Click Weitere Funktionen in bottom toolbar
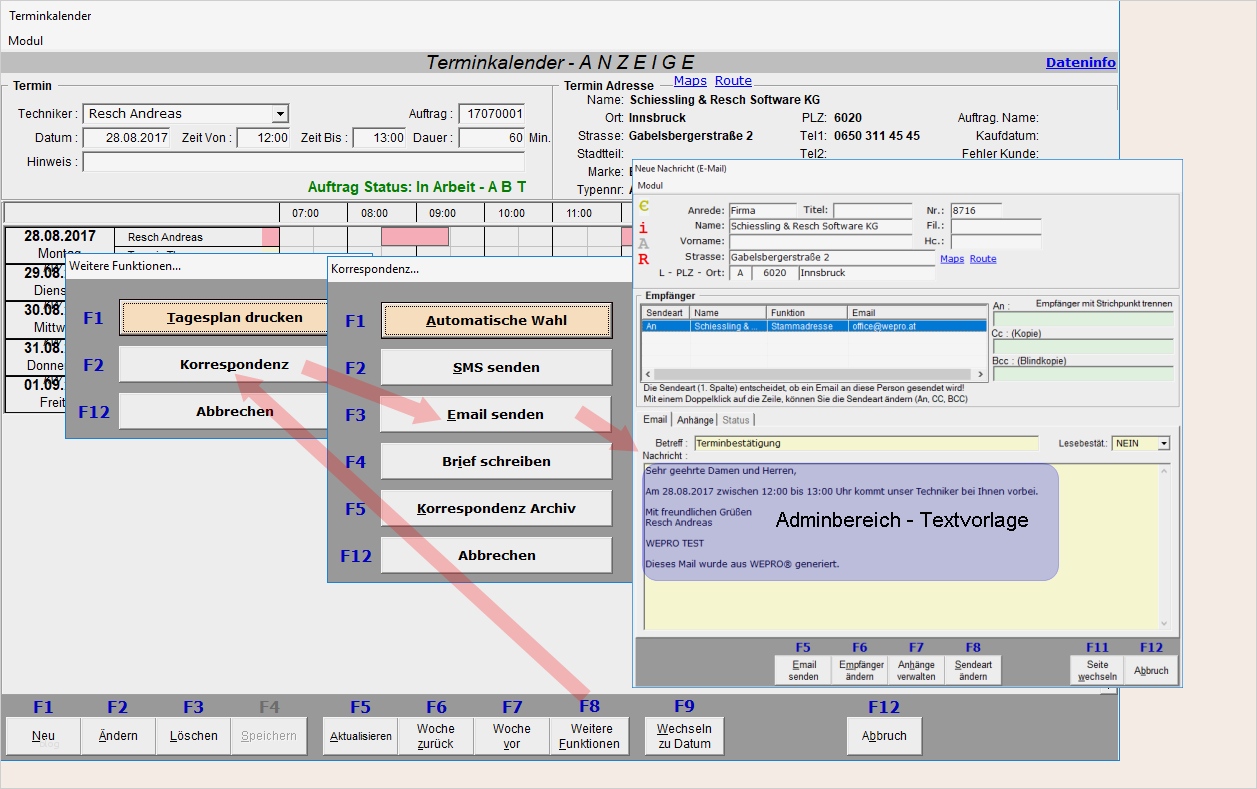The height and width of the screenshot is (789, 1257). (x=589, y=736)
